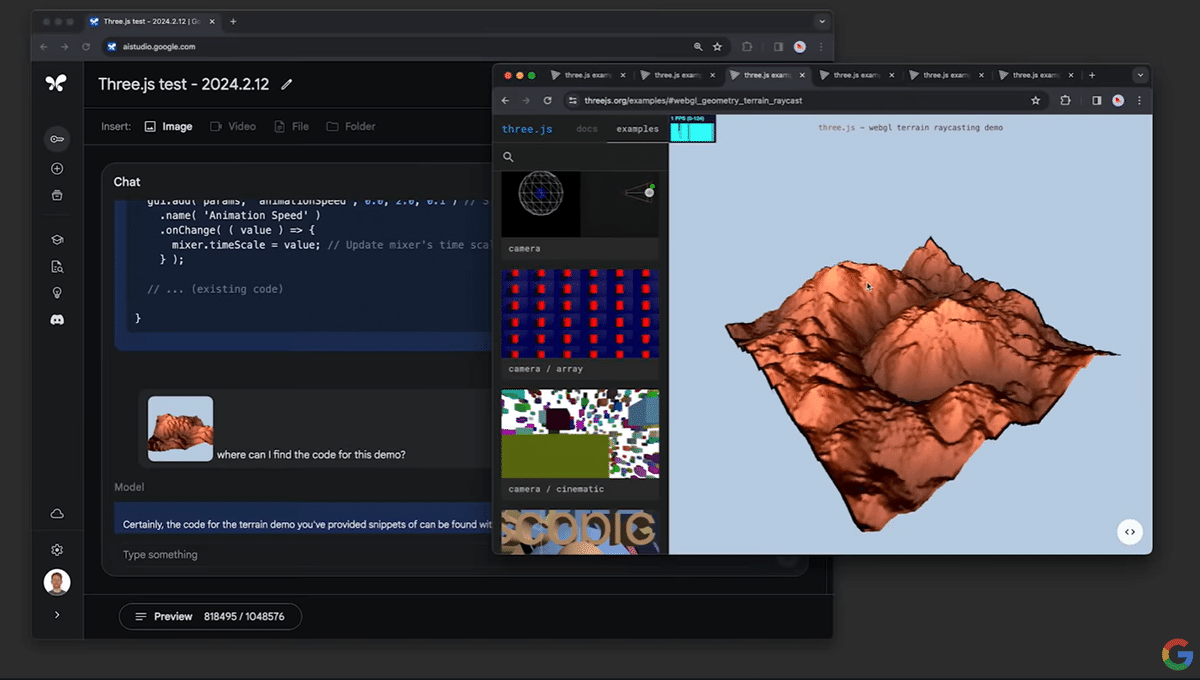Bookmark the three.js page with star
The height and width of the screenshot is (680, 1200).
pyautogui.click(x=1036, y=100)
